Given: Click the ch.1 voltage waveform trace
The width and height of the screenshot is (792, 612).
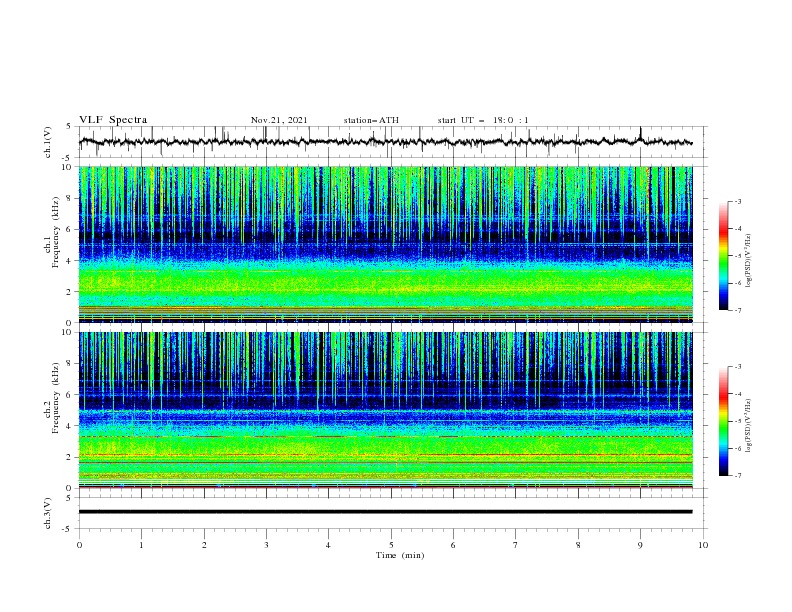Looking at the screenshot, I should [385, 142].
